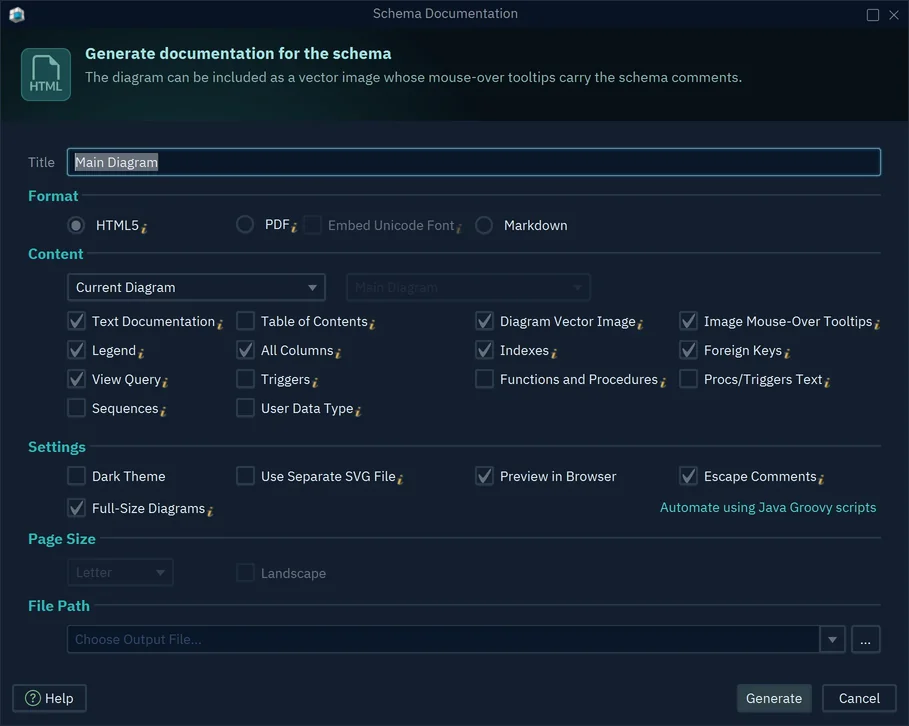909x726 pixels.
Task: Click info icon beside Diagram Vector Image
Action: pos(641,325)
